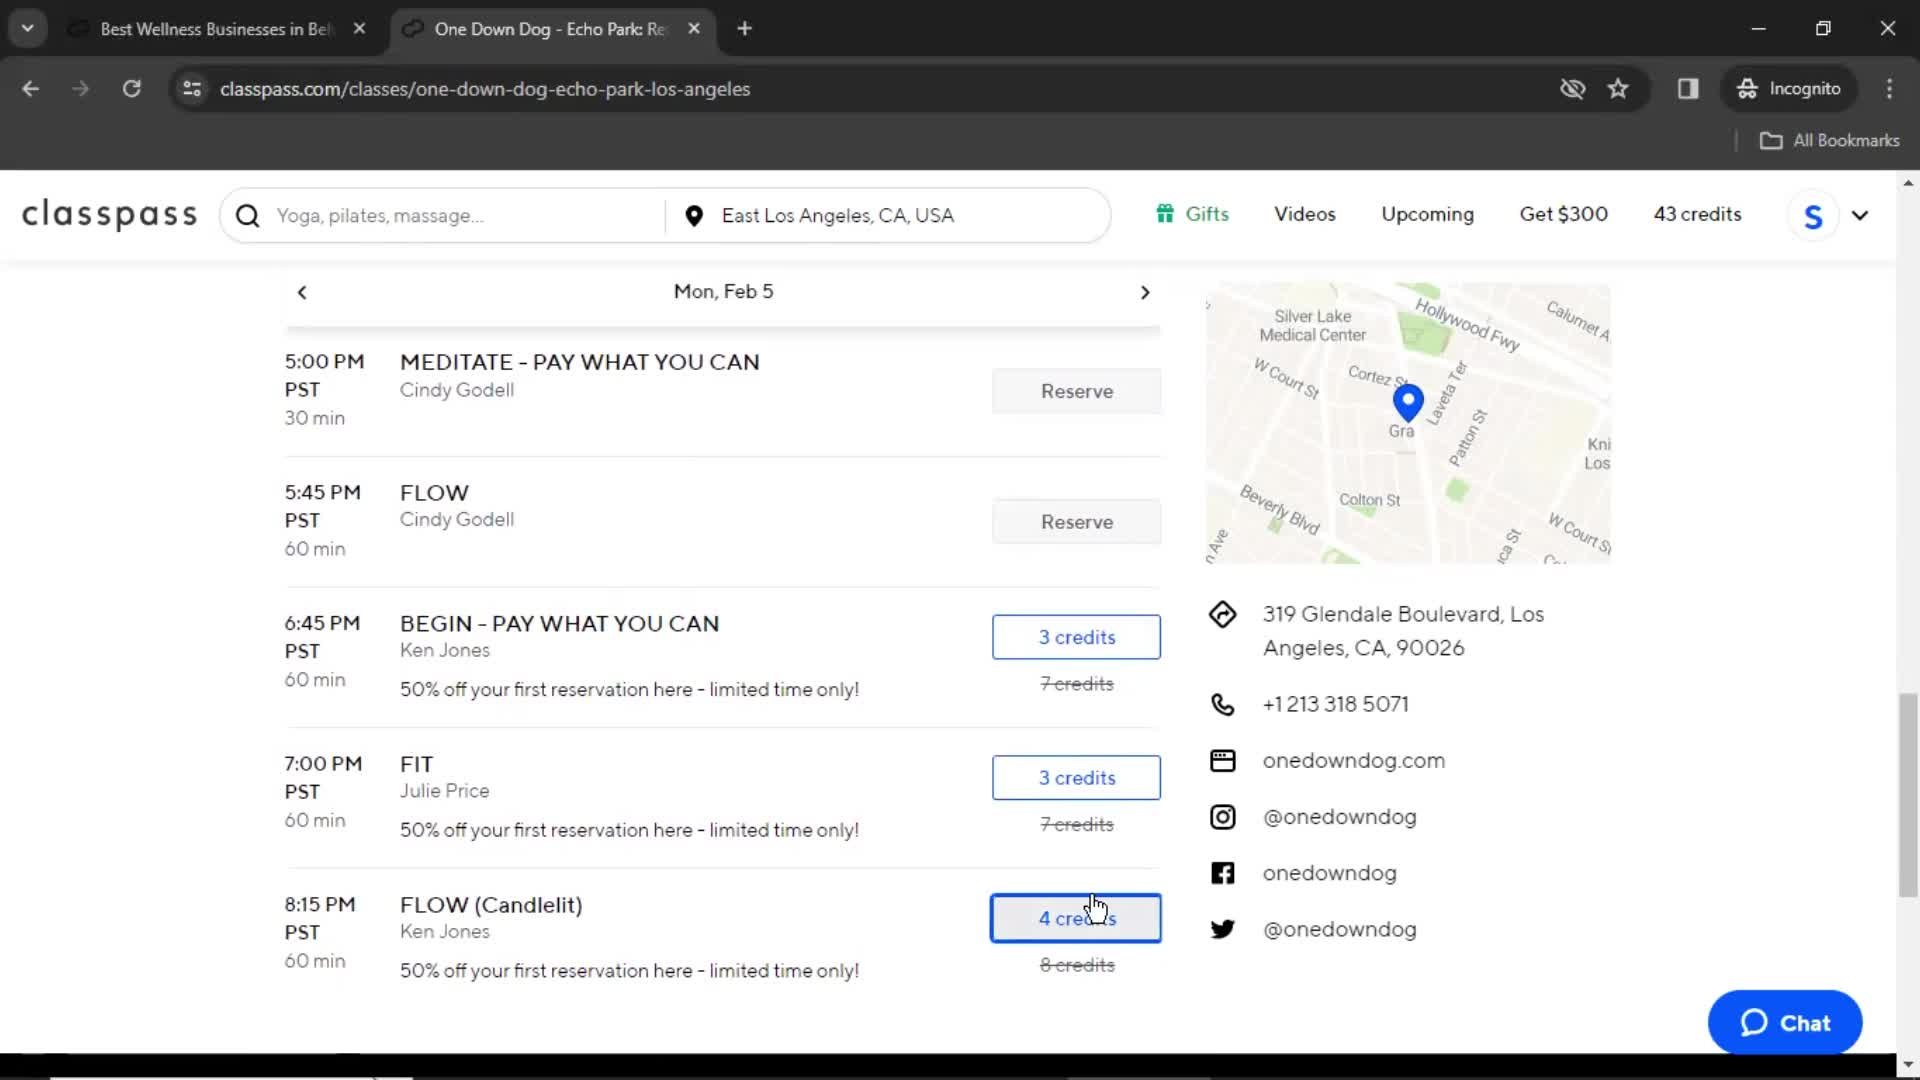Click the 43 credits balance display

pyautogui.click(x=1698, y=214)
